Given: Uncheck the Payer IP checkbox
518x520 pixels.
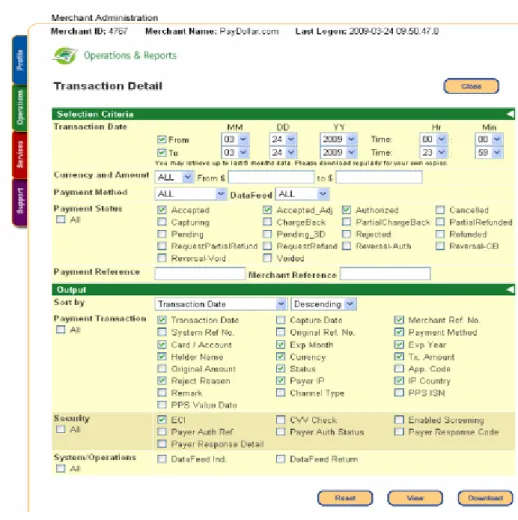Looking at the screenshot, I should [x=281, y=381].
